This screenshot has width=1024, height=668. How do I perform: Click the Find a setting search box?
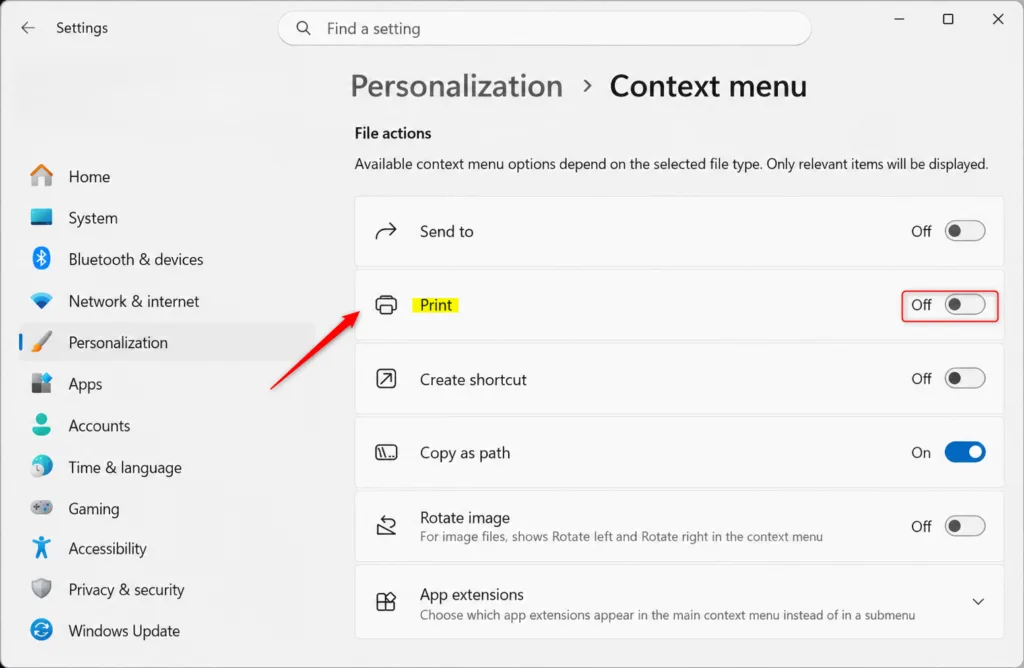click(545, 28)
